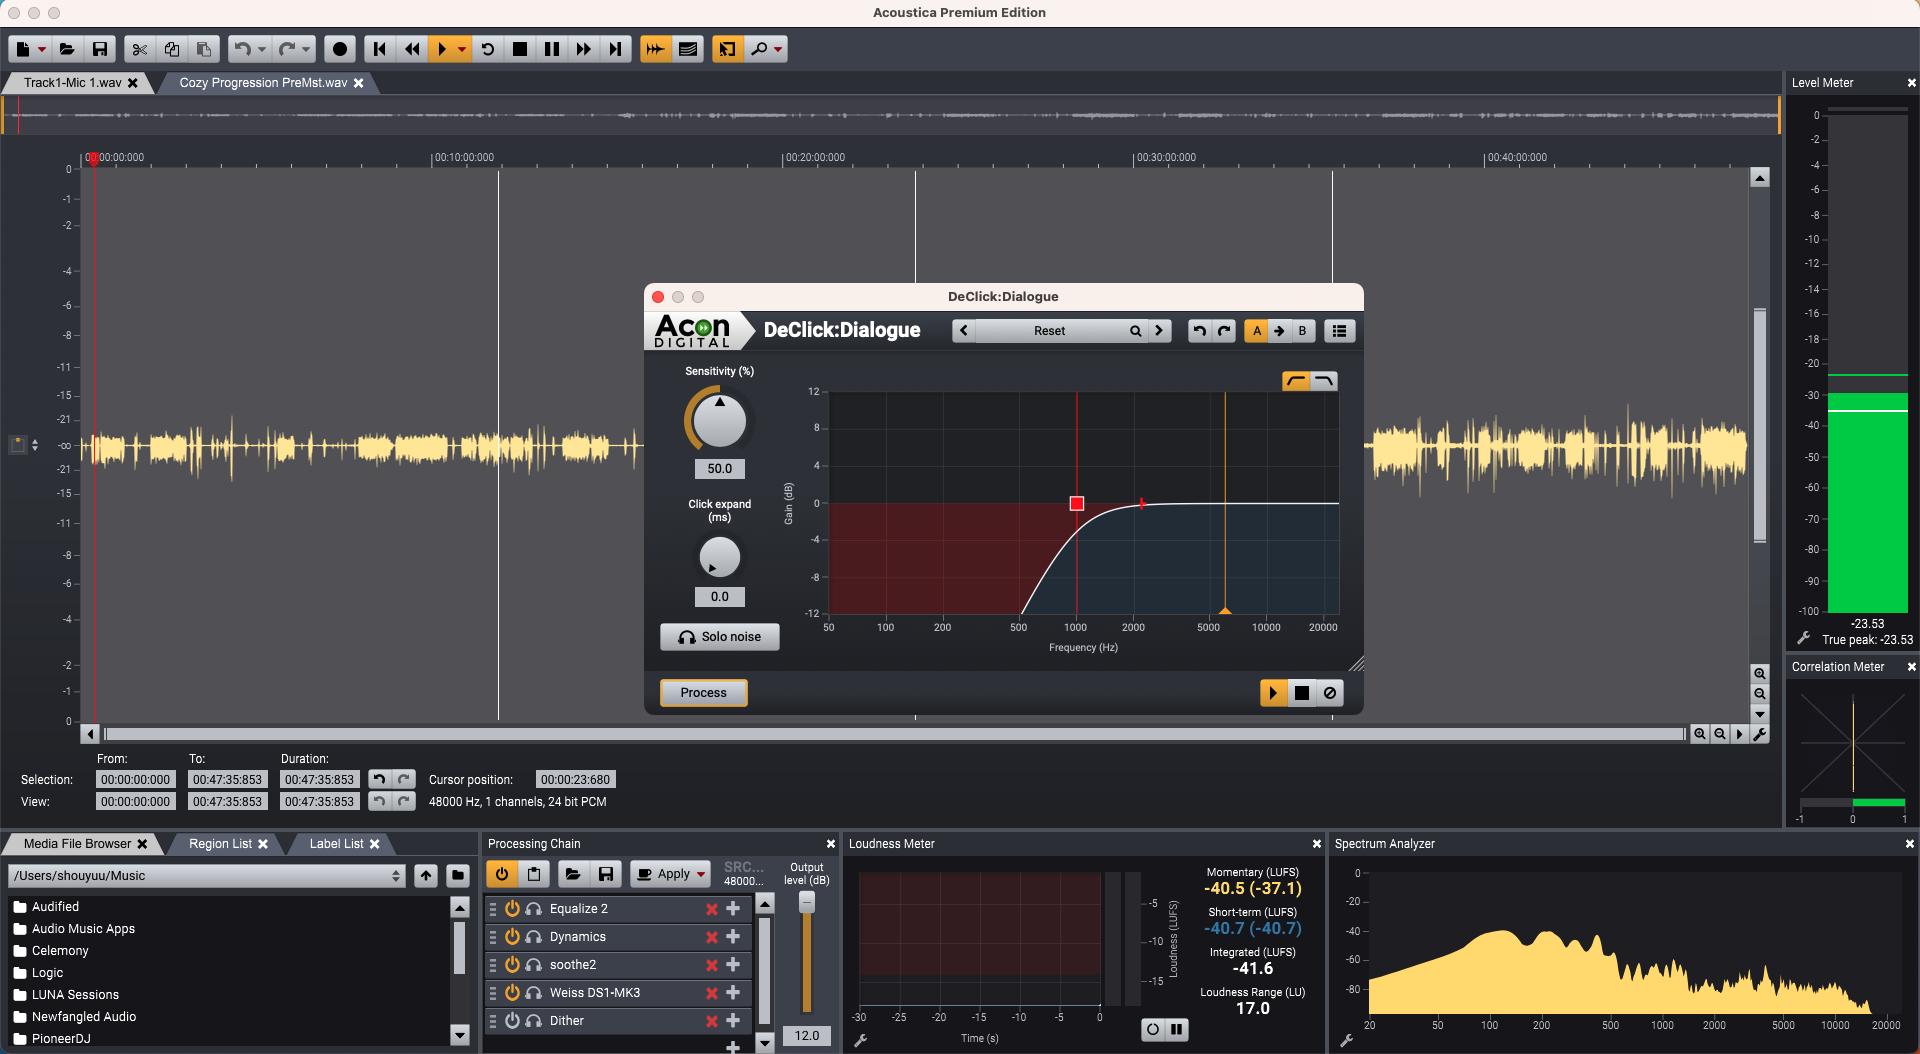The height and width of the screenshot is (1054, 1920).
Task: Select the Media File Browser tab
Action: pyautogui.click(x=77, y=844)
